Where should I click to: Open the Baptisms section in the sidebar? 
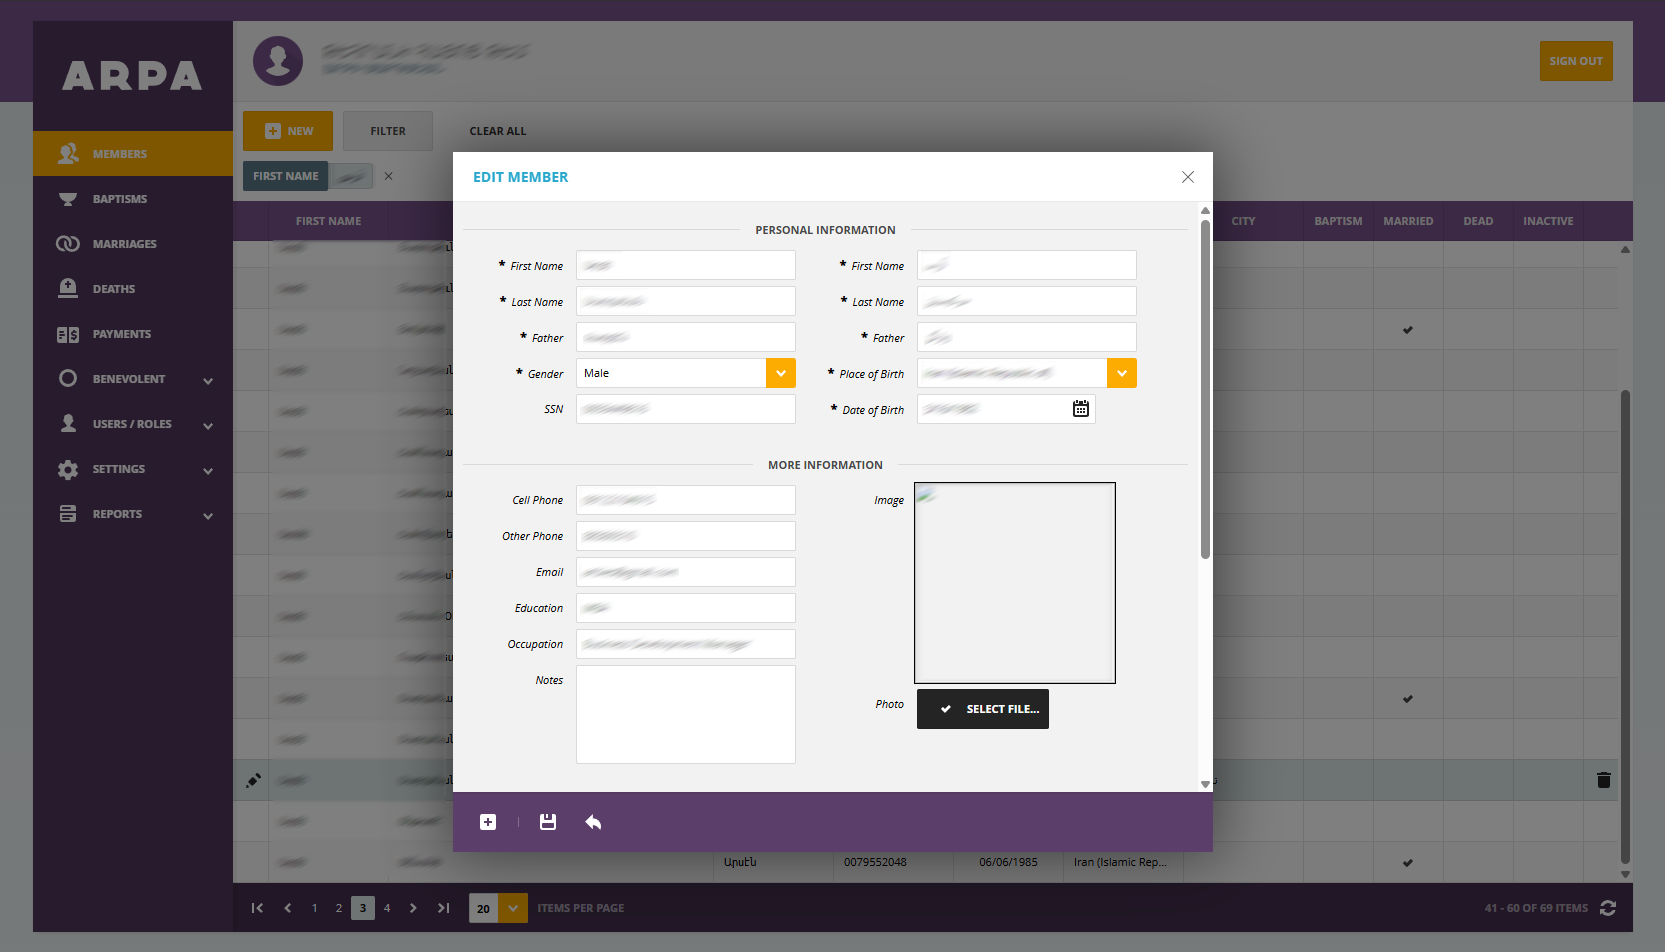(x=121, y=198)
